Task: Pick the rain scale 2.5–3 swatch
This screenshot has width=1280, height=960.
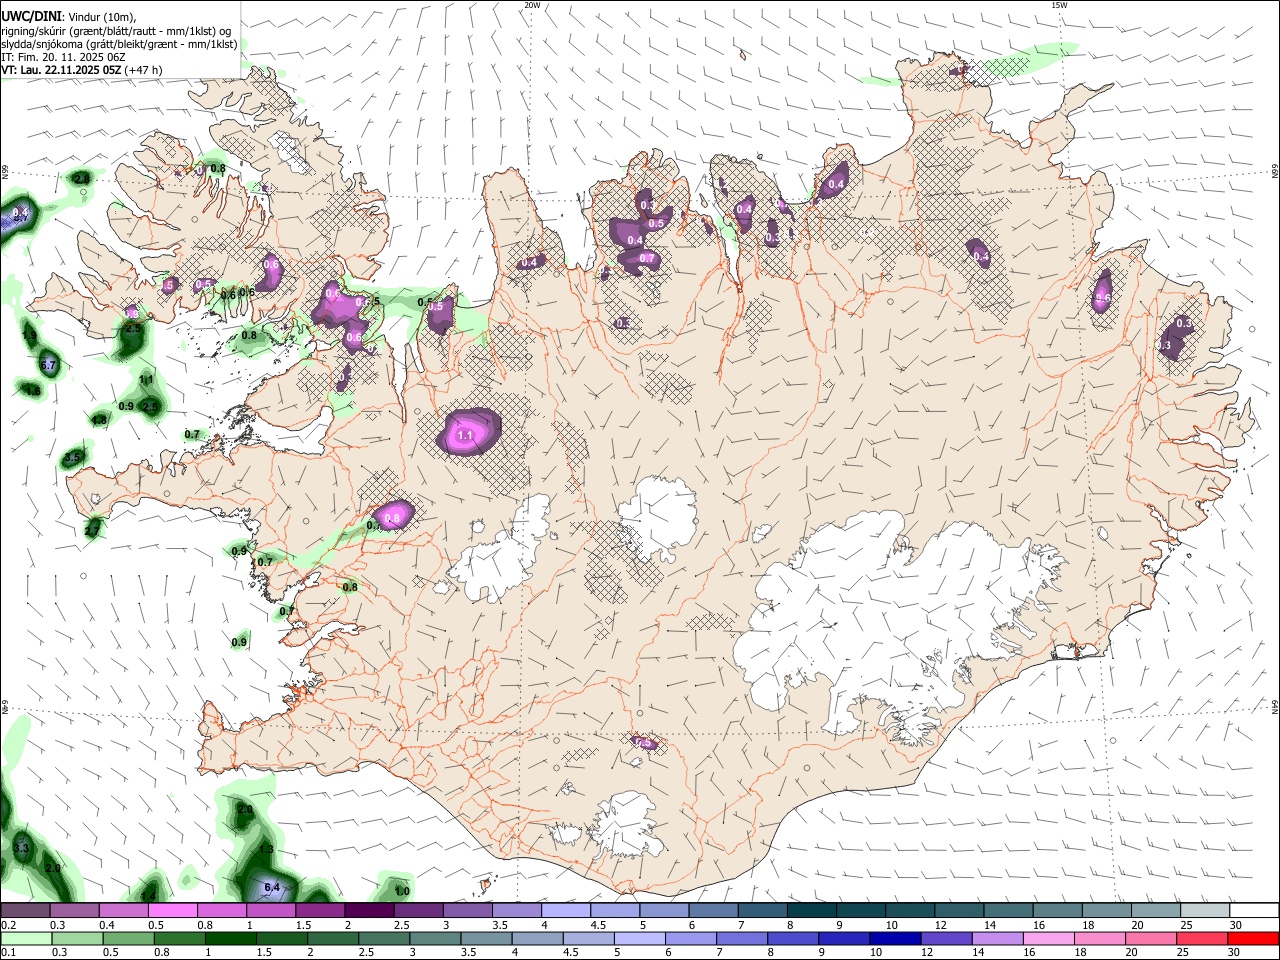Action: pyautogui.click(x=384, y=939)
